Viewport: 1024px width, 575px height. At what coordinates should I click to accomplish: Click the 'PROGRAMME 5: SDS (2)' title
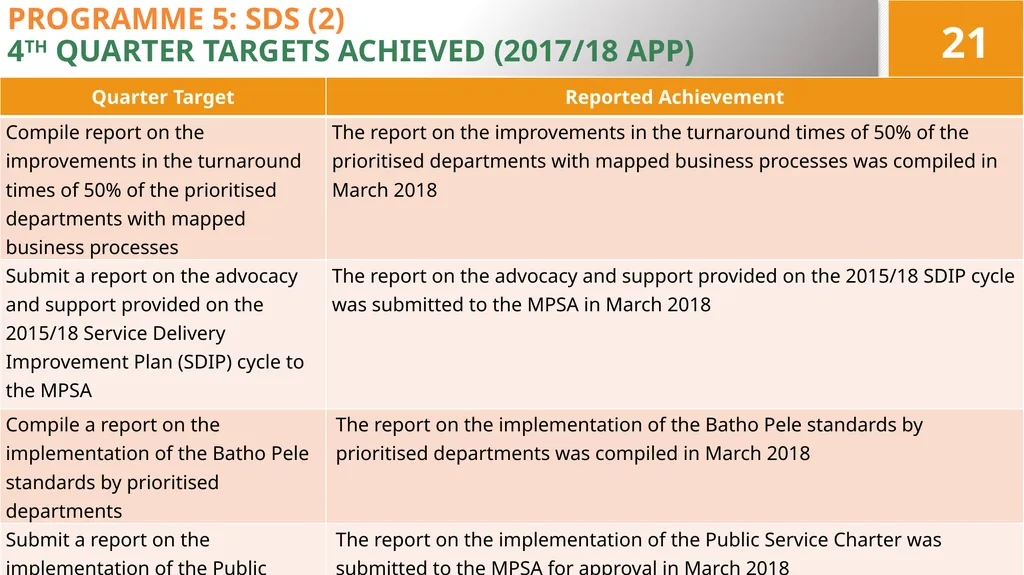176,18
